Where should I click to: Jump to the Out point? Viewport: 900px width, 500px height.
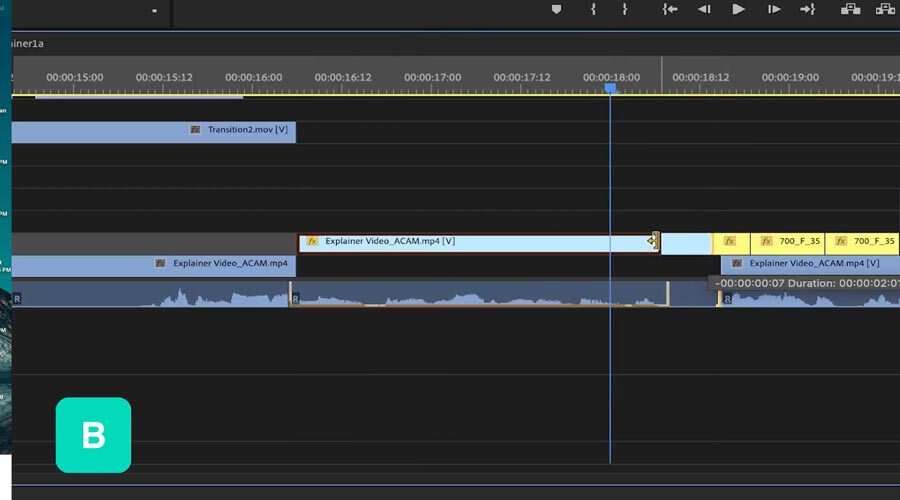(x=808, y=9)
